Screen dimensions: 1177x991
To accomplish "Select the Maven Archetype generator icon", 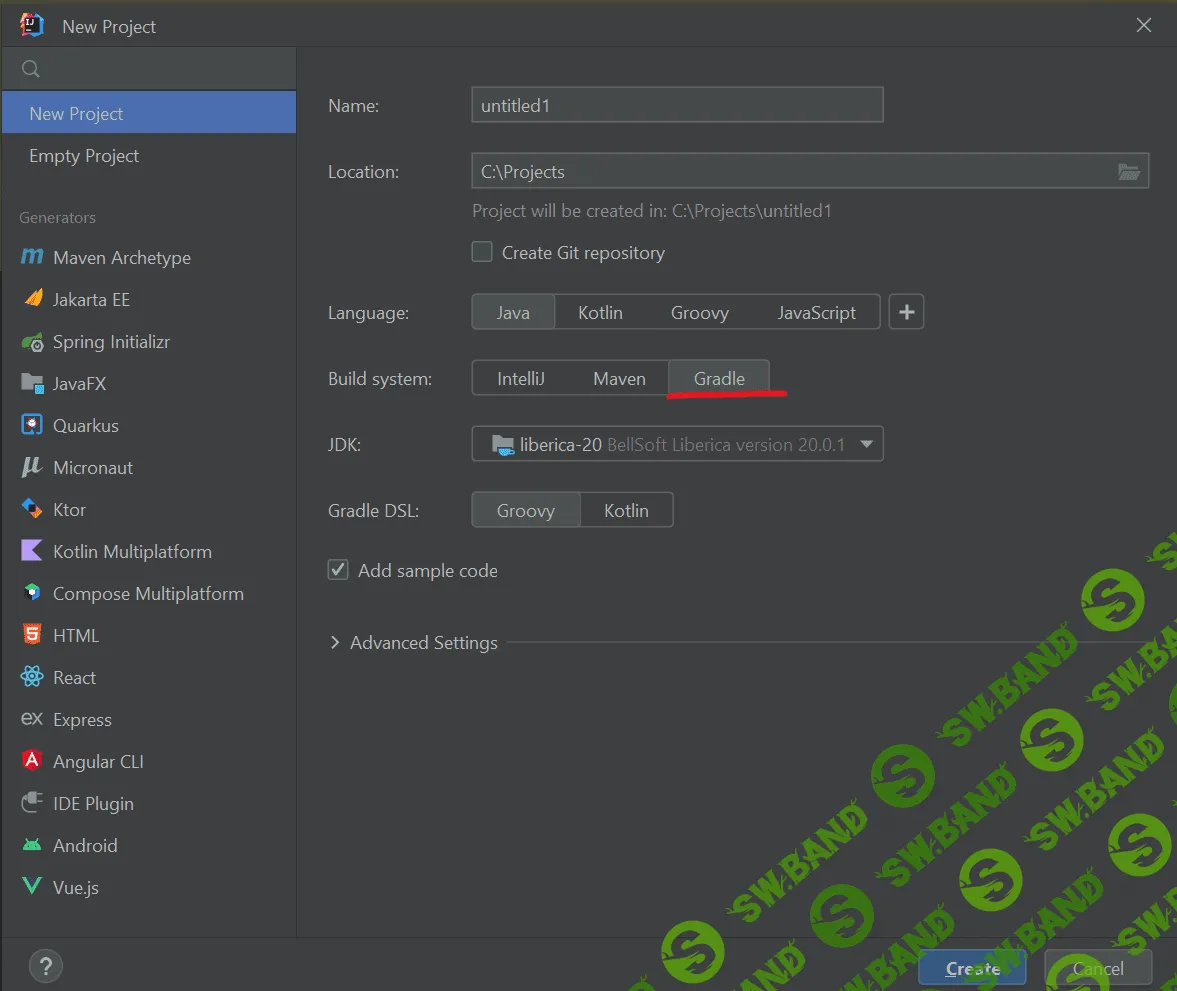I will pyautogui.click(x=32, y=257).
